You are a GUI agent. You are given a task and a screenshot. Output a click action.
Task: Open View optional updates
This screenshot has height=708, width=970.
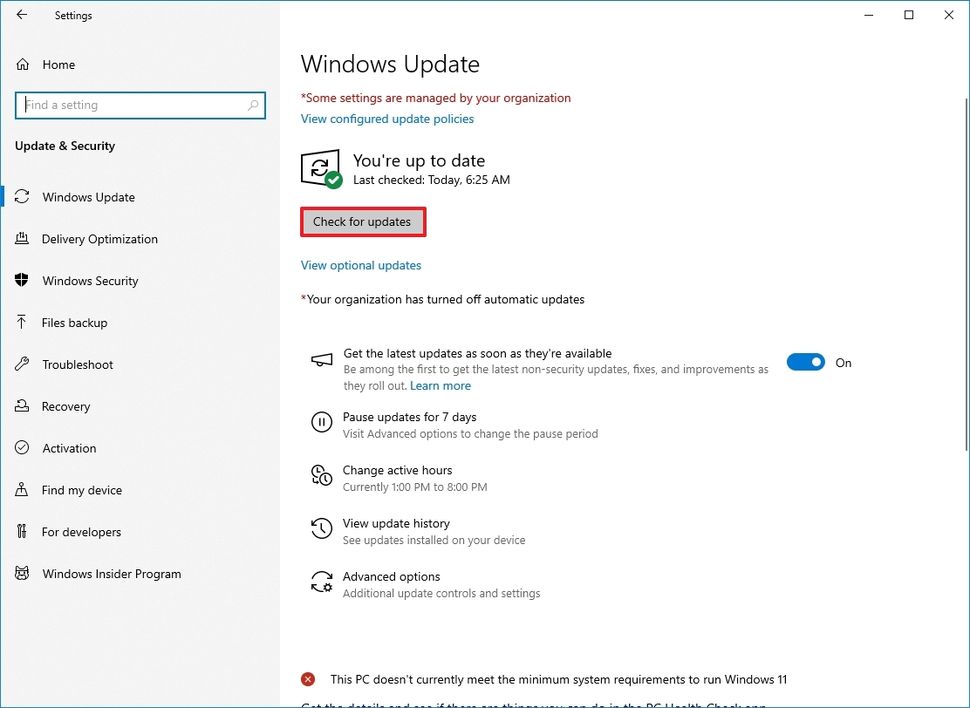coord(361,265)
